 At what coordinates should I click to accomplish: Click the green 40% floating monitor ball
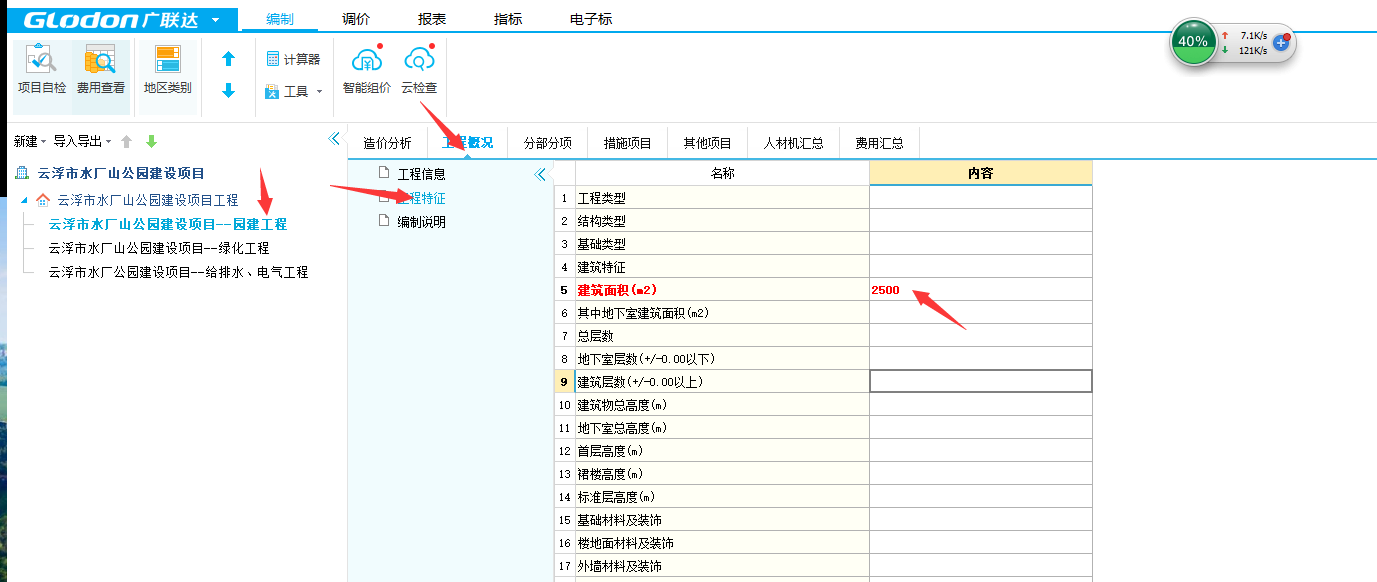(x=1193, y=42)
